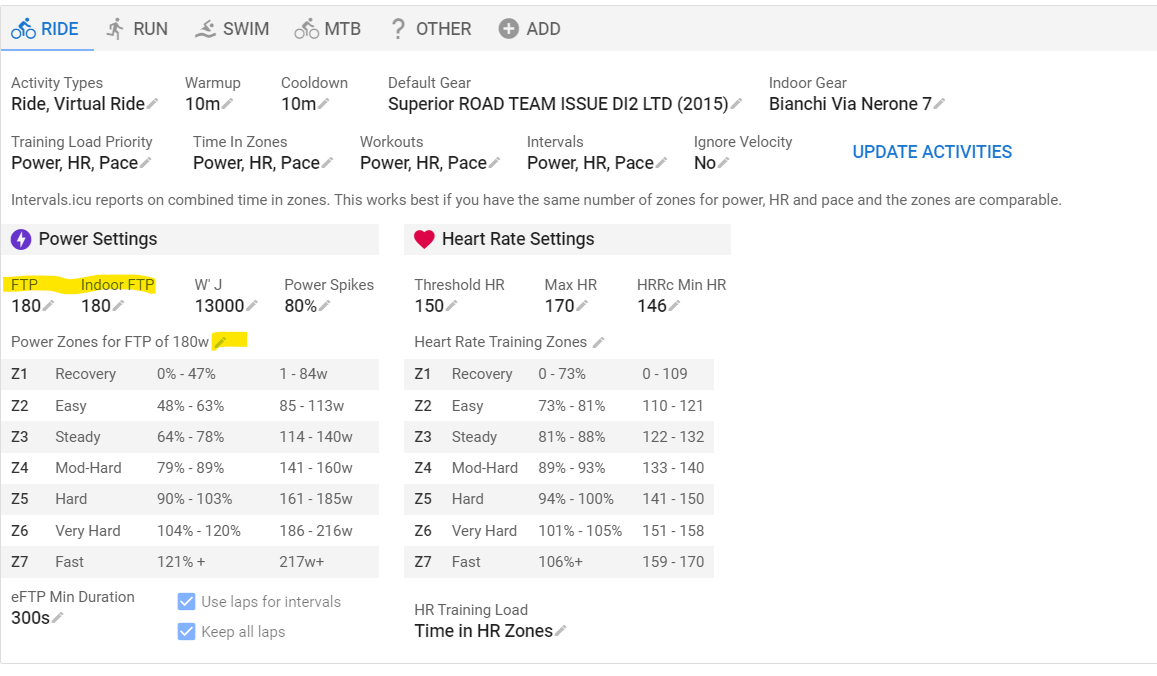Viewport: 1157px width, 676px height.
Task: Edit HR Training Load setting
Action: coord(490,631)
